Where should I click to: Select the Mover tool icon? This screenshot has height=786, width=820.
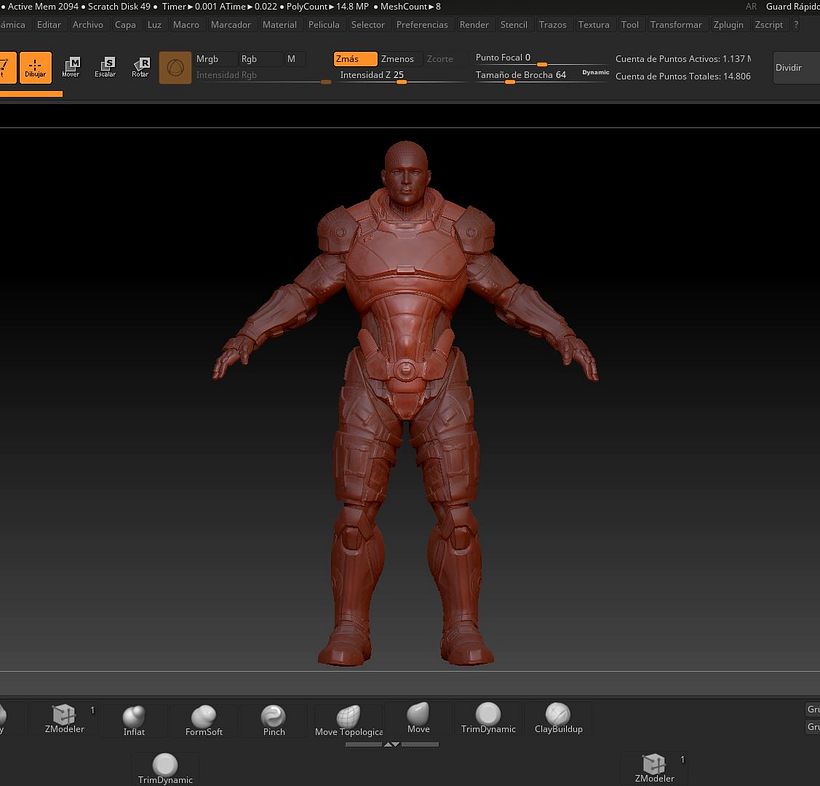click(71, 67)
